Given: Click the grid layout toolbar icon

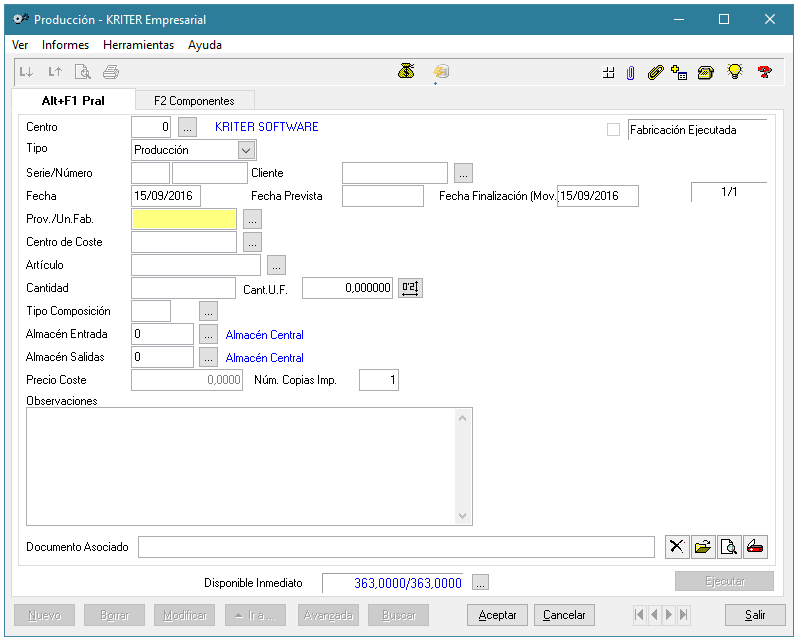Looking at the screenshot, I should [608, 73].
